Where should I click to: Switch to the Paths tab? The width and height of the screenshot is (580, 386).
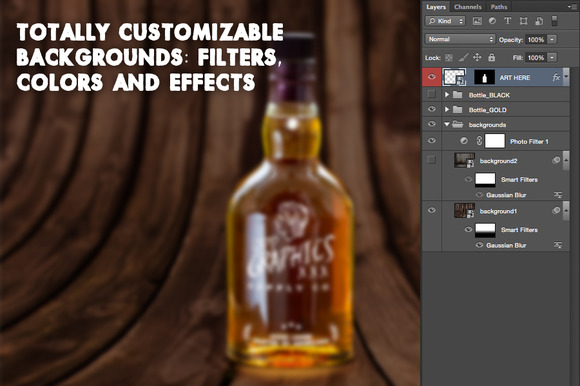499,7
